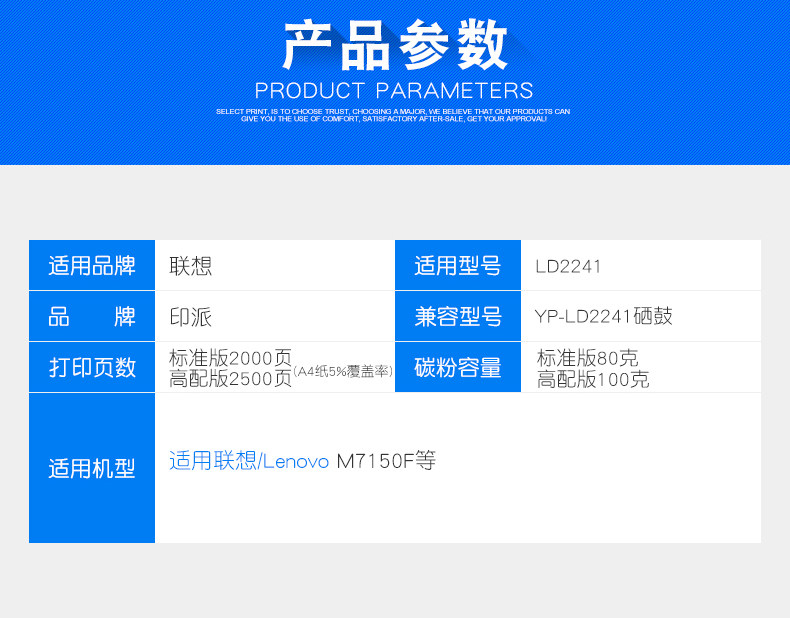Click the 标准版80克 text

[x=587, y=358]
